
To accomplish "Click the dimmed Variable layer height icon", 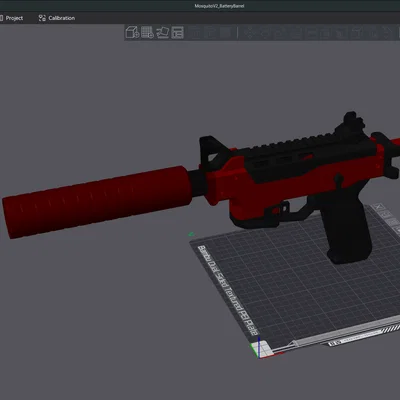I will [226, 32].
